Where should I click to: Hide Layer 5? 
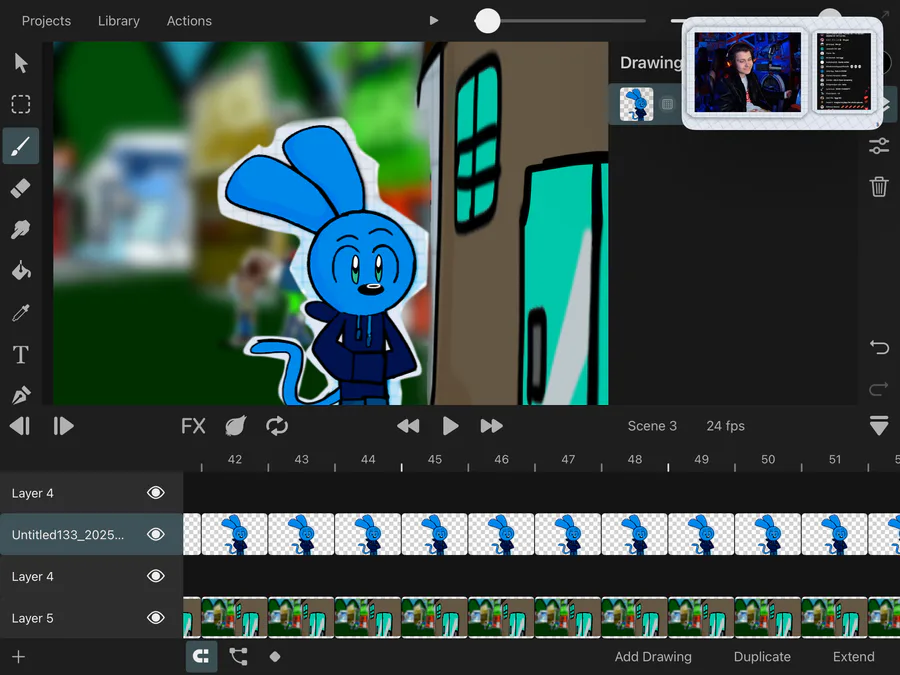tap(156, 618)
